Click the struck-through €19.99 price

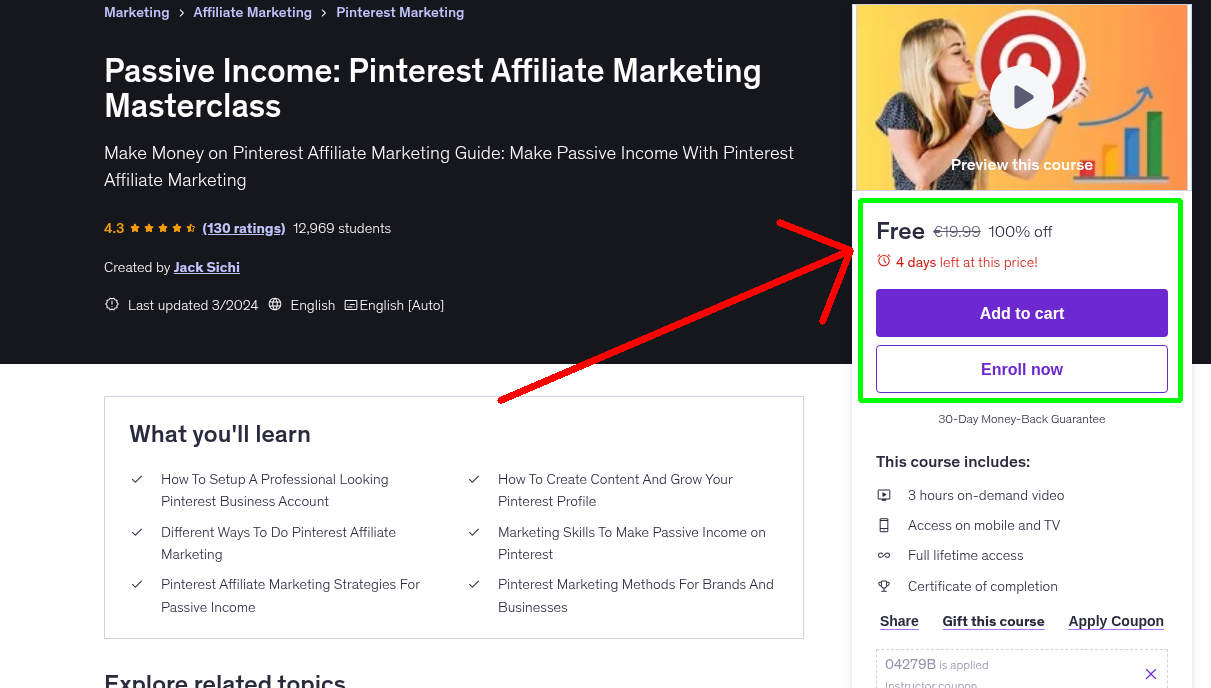[x=957, y=231]
